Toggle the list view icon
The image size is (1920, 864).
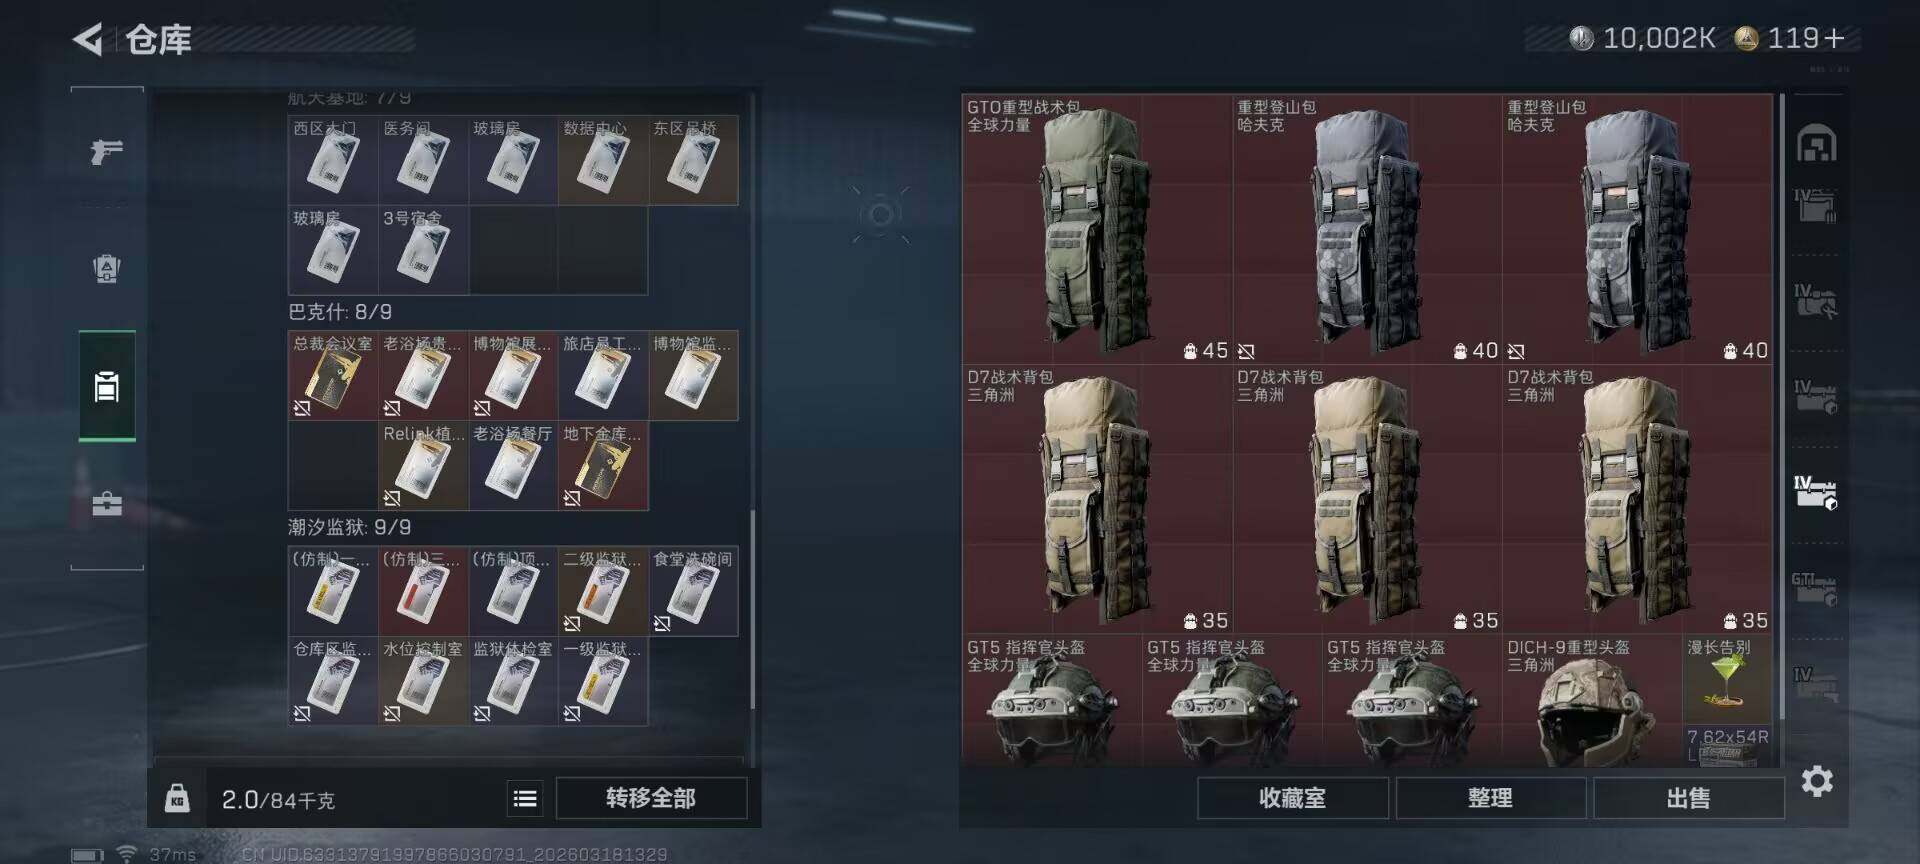point(525,798)
